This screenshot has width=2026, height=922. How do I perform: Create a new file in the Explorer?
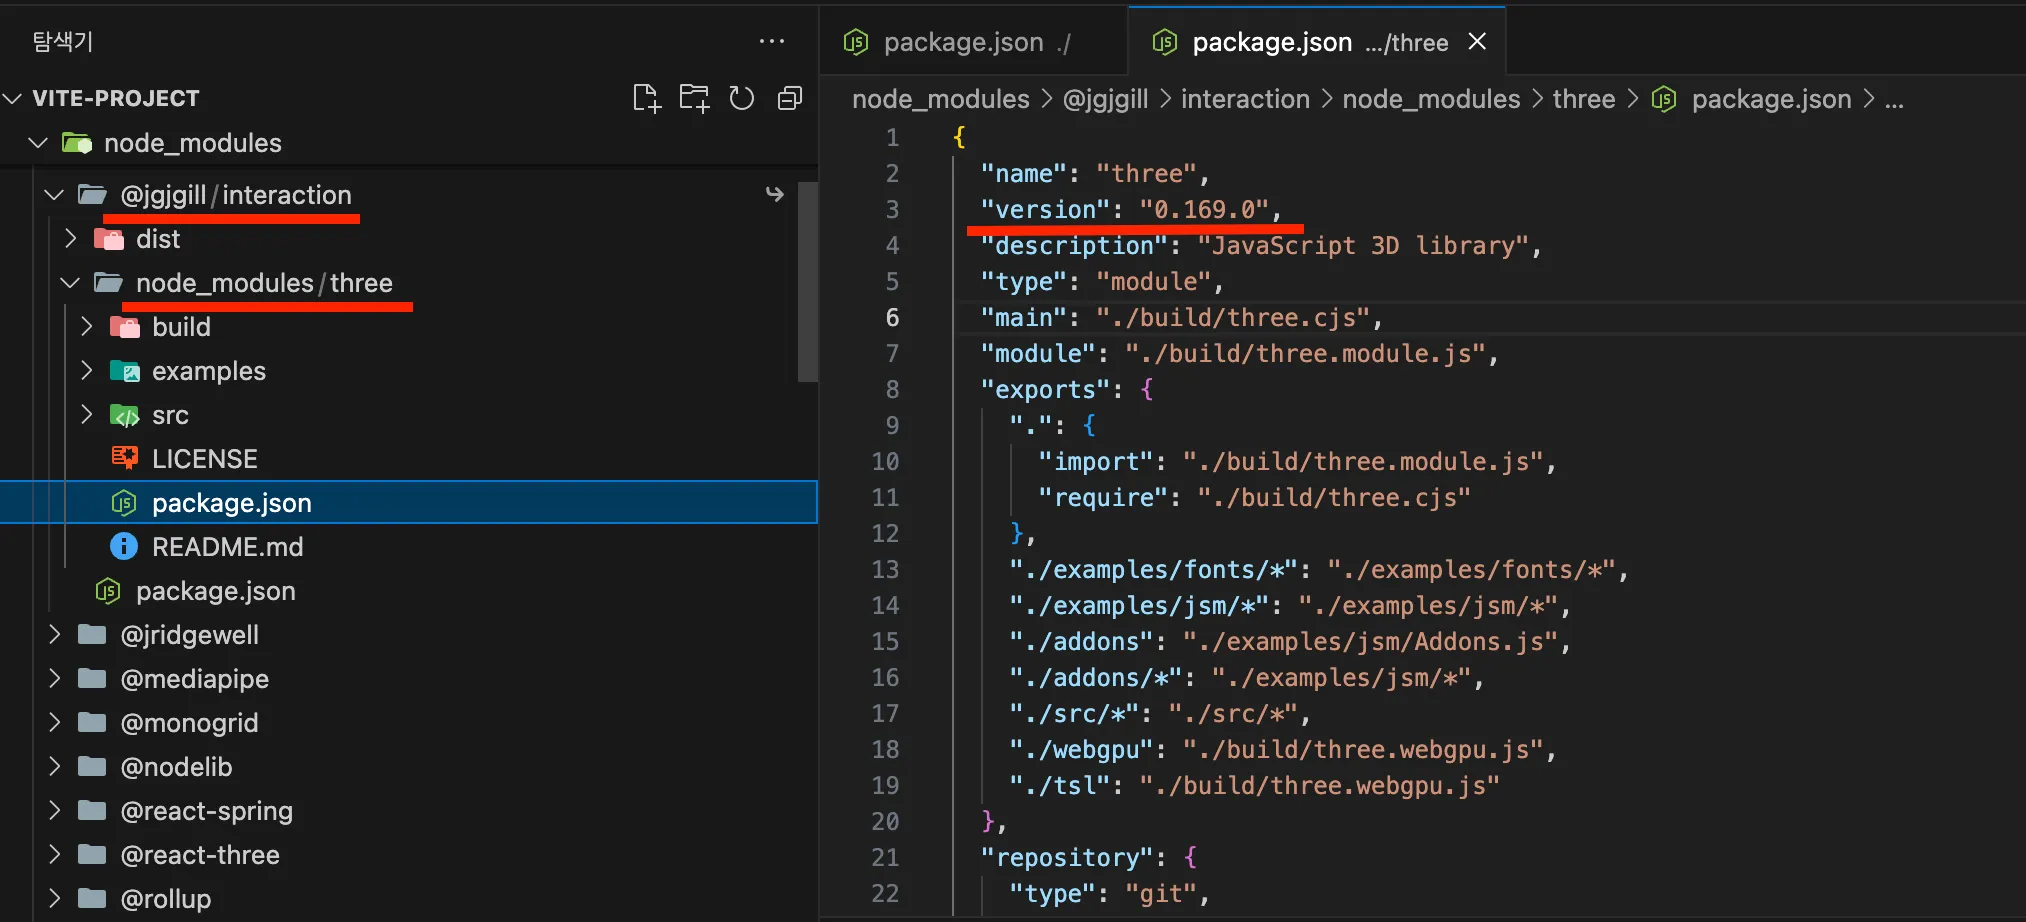[x=646, y=97]
